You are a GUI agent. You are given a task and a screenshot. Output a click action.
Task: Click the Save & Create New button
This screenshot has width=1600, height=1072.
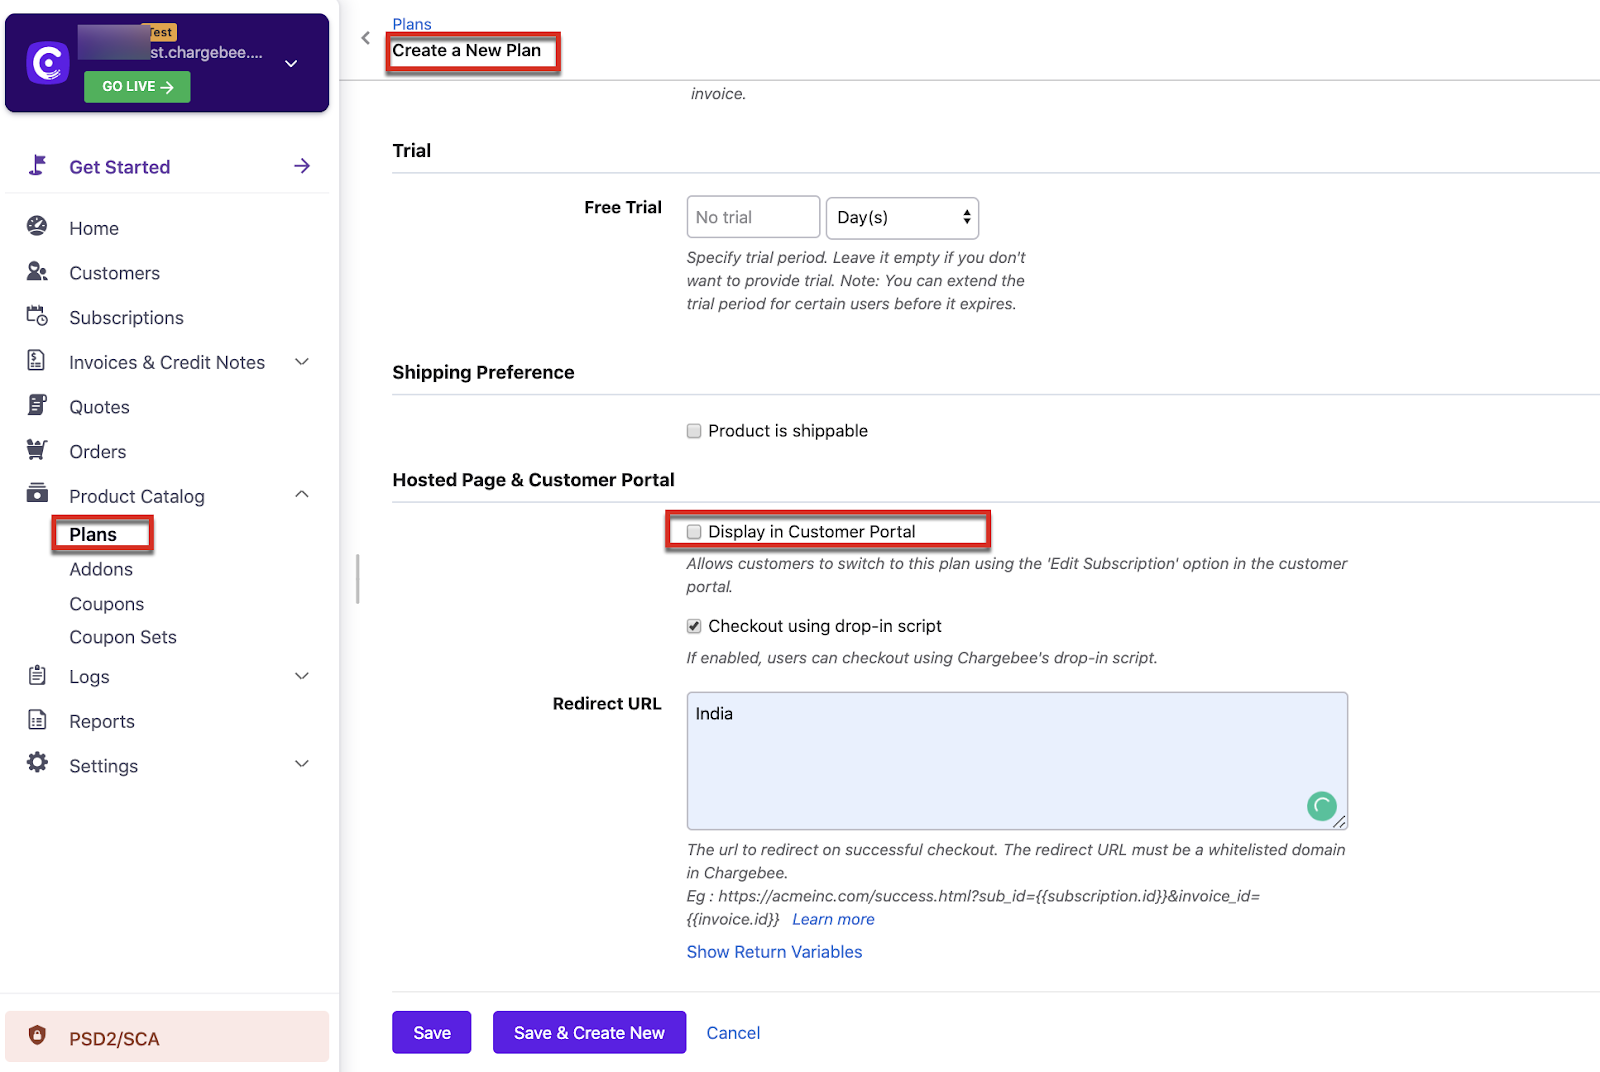tap(588, 1032)
